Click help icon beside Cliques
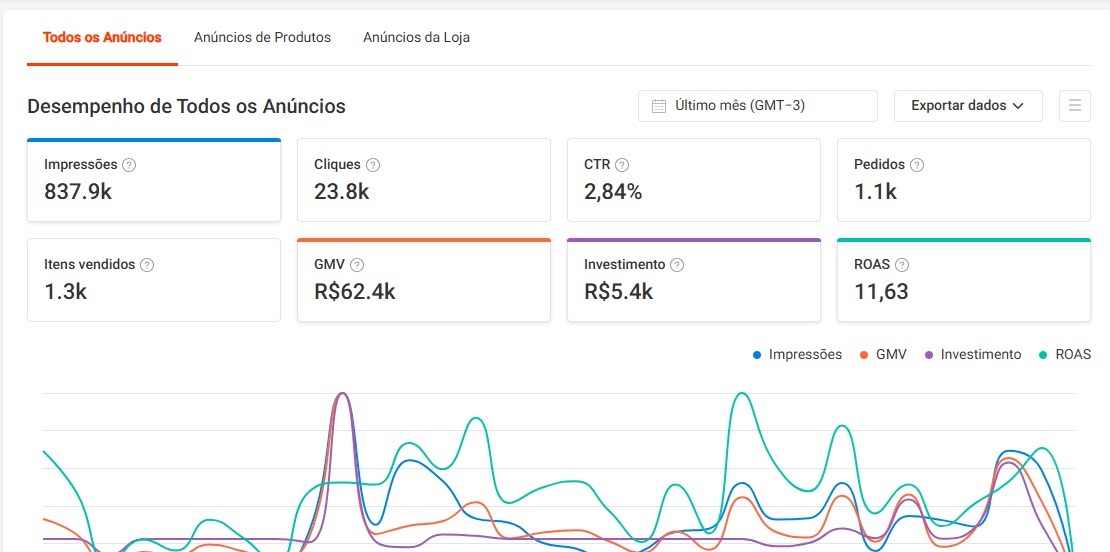The height and width of the screenshot is (552, 1110). coord(373,165)
